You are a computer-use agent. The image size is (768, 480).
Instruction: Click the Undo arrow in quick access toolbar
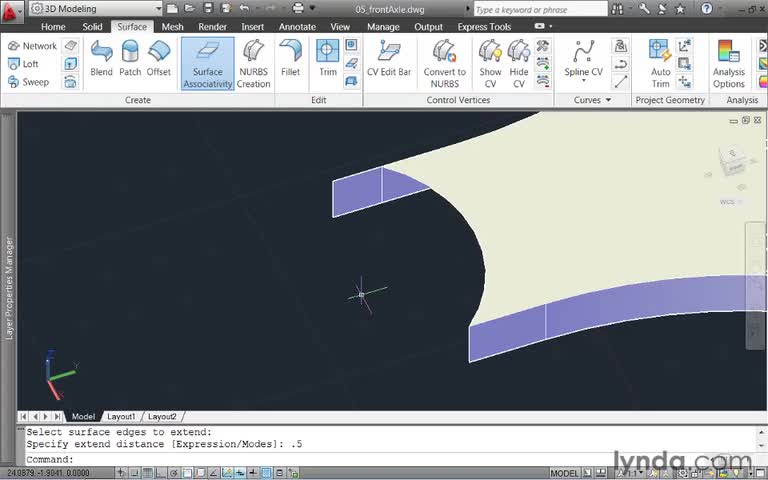[x=244, y=8]
